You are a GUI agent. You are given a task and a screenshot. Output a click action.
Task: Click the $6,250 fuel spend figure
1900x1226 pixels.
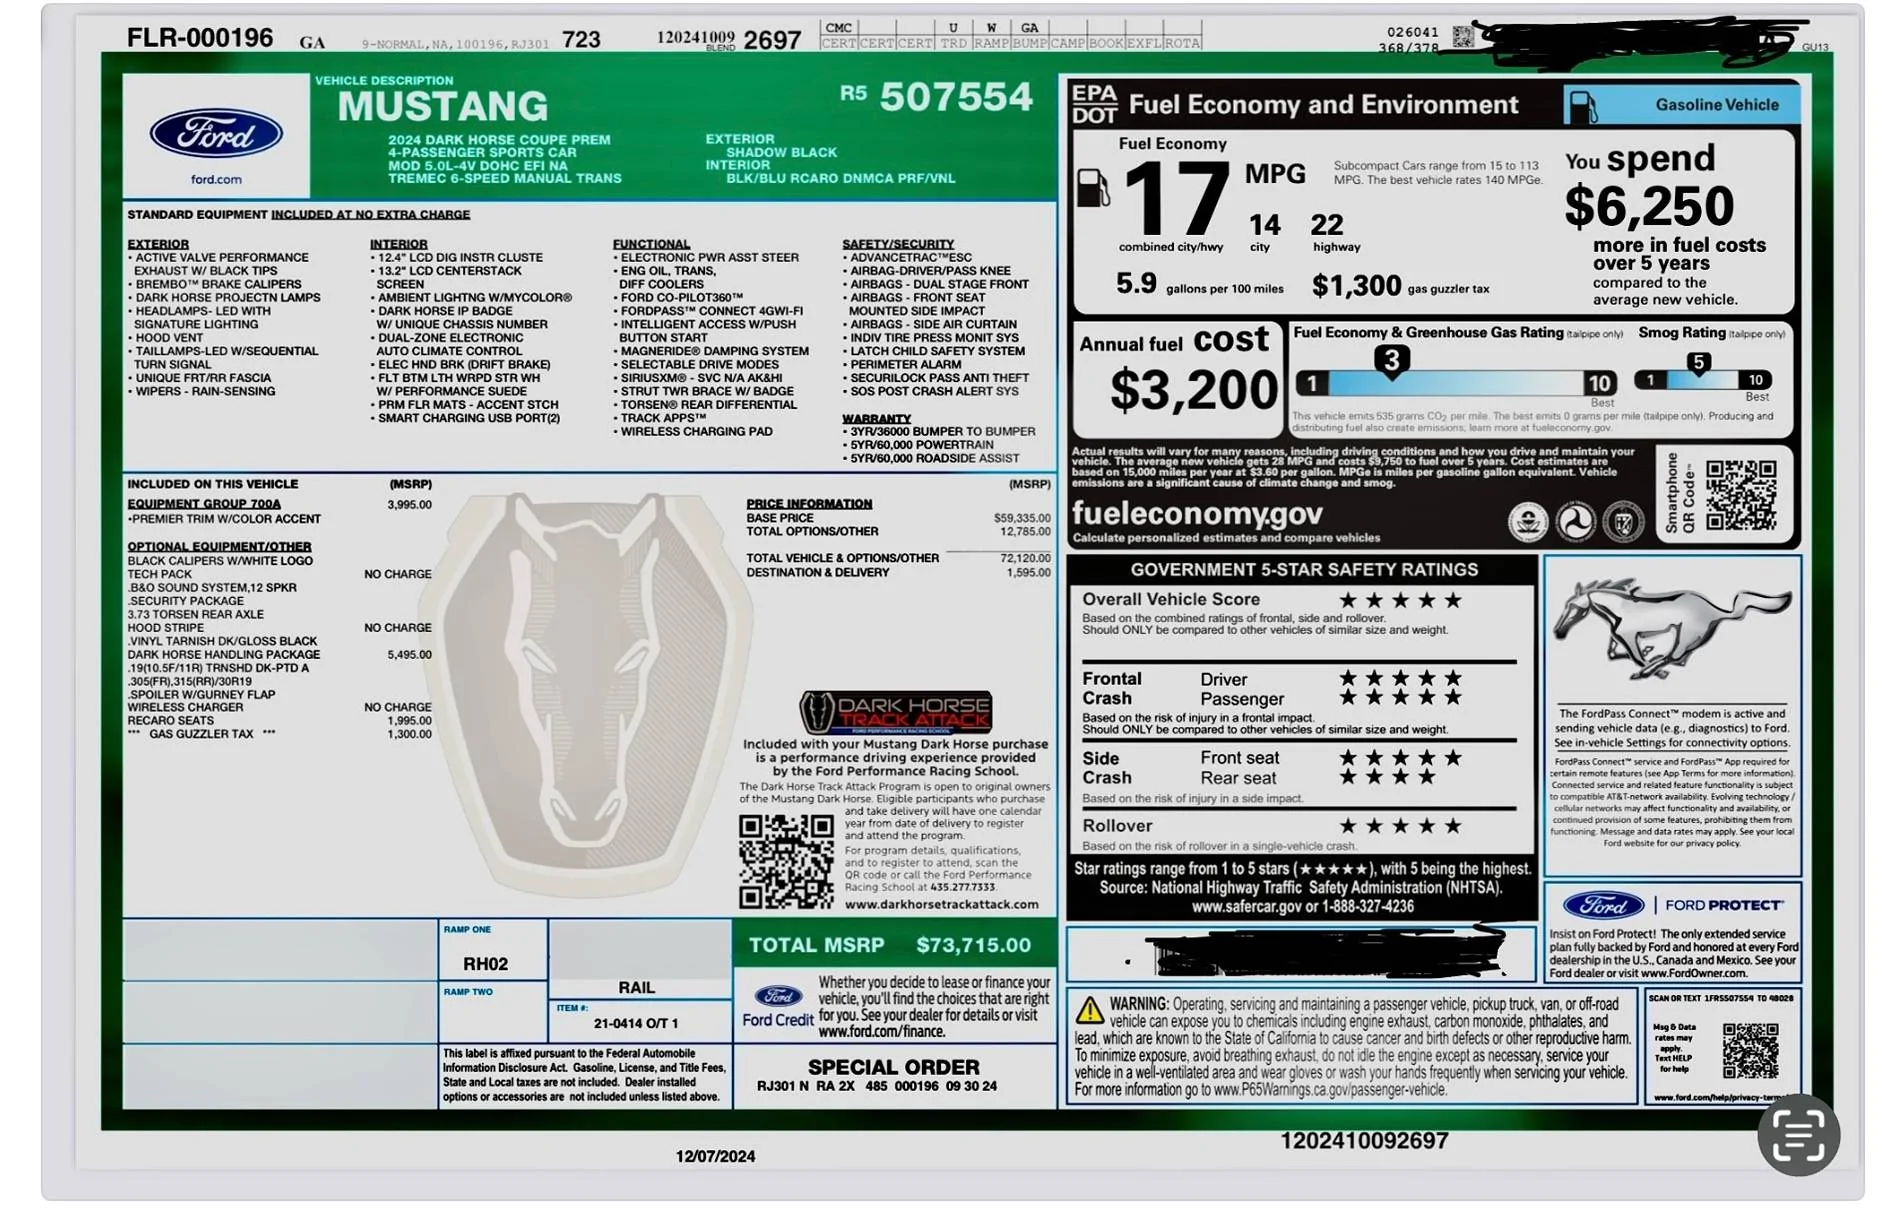(x=1649, y=207)
